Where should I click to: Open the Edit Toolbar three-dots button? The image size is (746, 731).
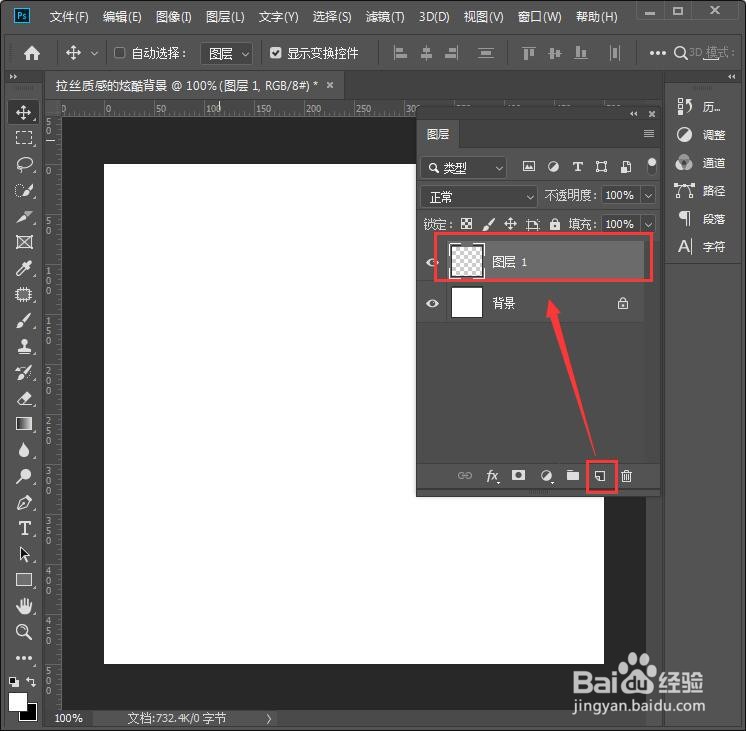point(24,658)
